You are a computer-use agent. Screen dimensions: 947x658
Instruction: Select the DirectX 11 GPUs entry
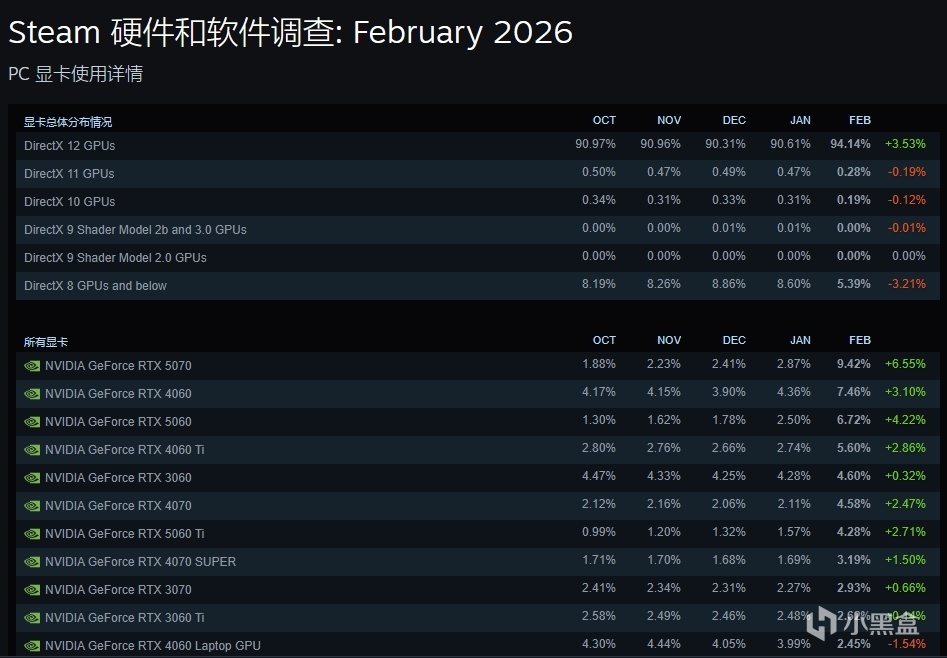pos(70,174)
